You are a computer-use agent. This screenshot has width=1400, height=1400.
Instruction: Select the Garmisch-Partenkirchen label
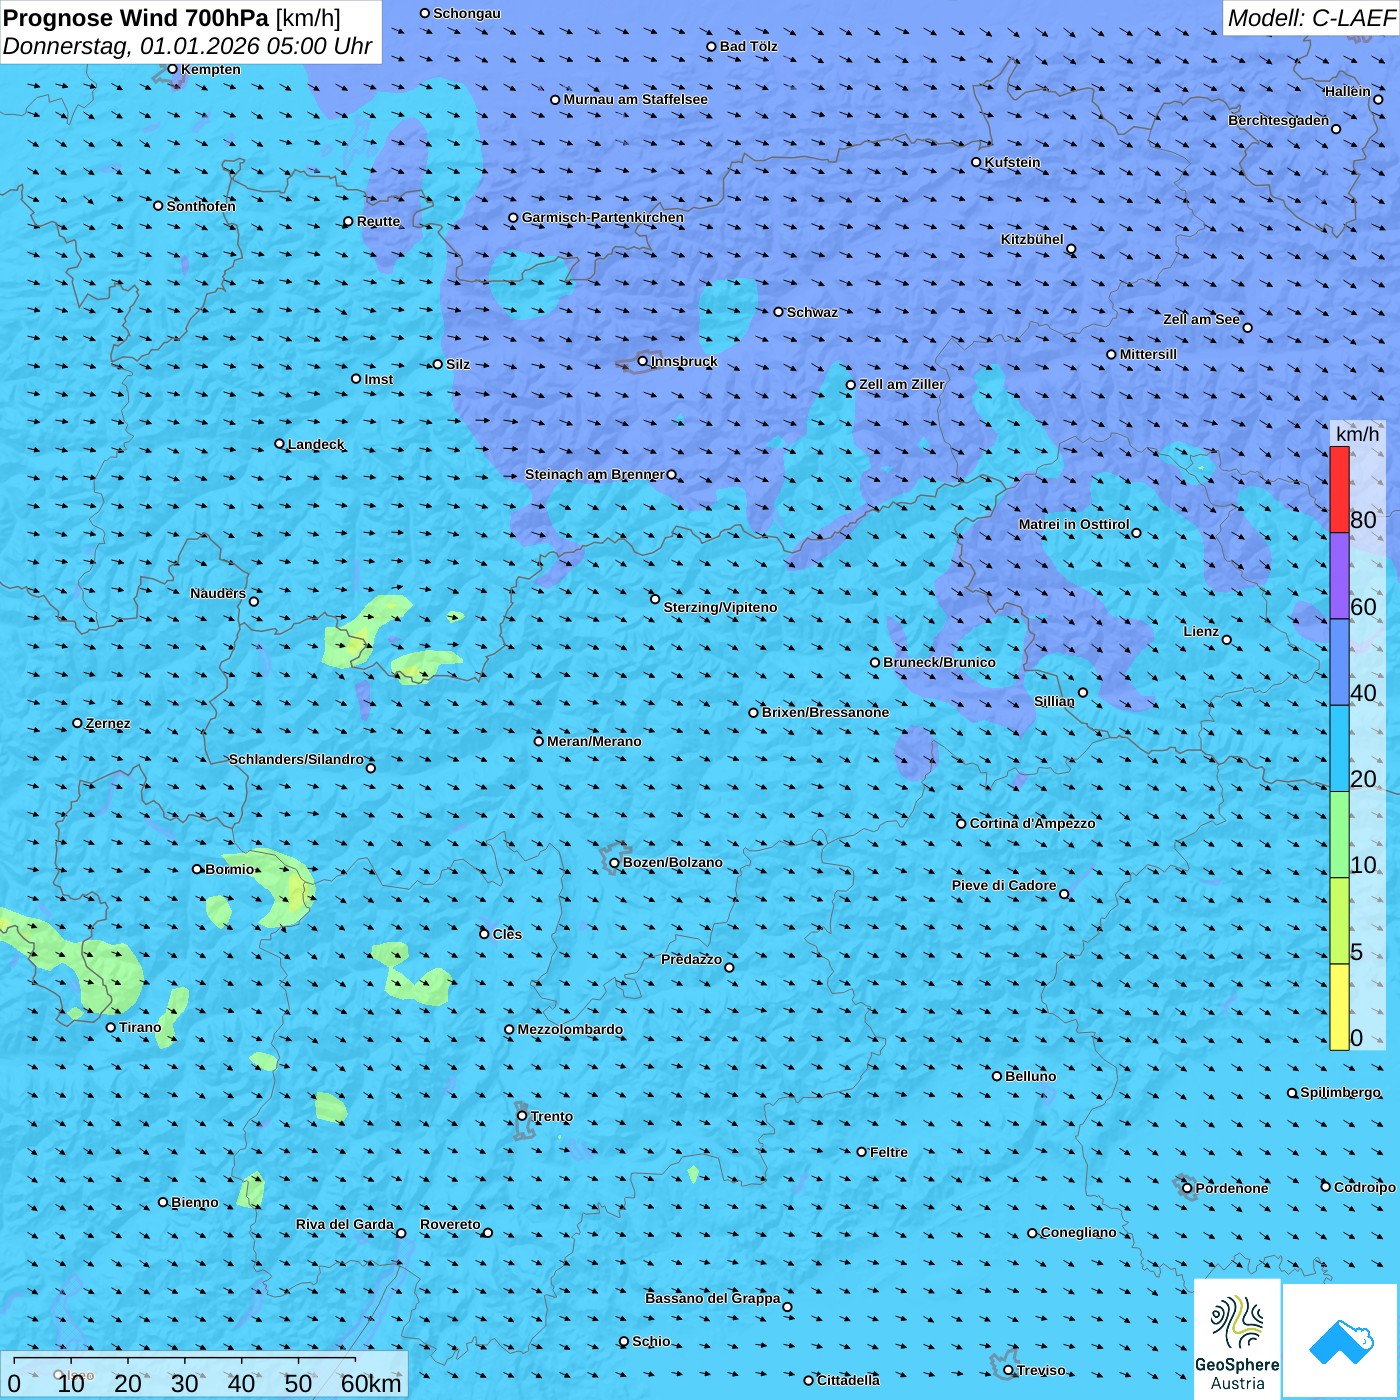603,217
